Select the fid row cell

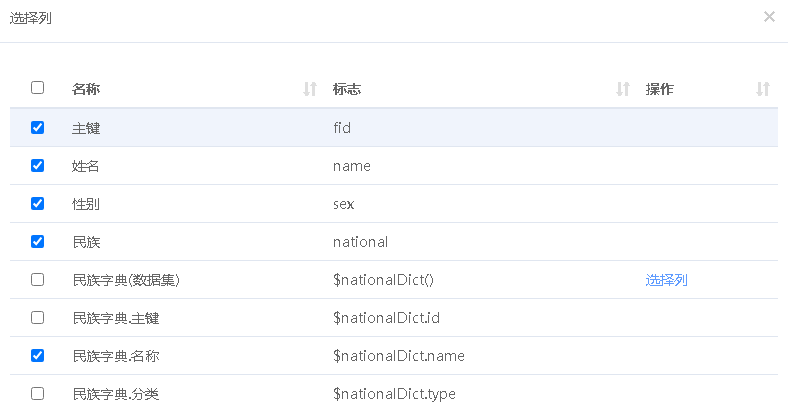(x=342, y=128)
